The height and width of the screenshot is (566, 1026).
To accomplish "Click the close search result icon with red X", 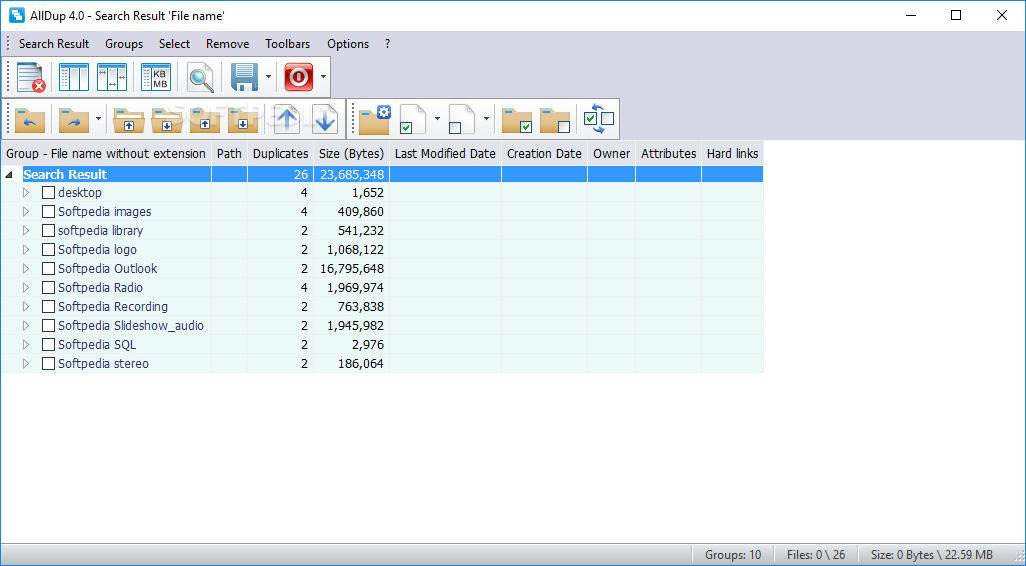I will pos(30,77).
